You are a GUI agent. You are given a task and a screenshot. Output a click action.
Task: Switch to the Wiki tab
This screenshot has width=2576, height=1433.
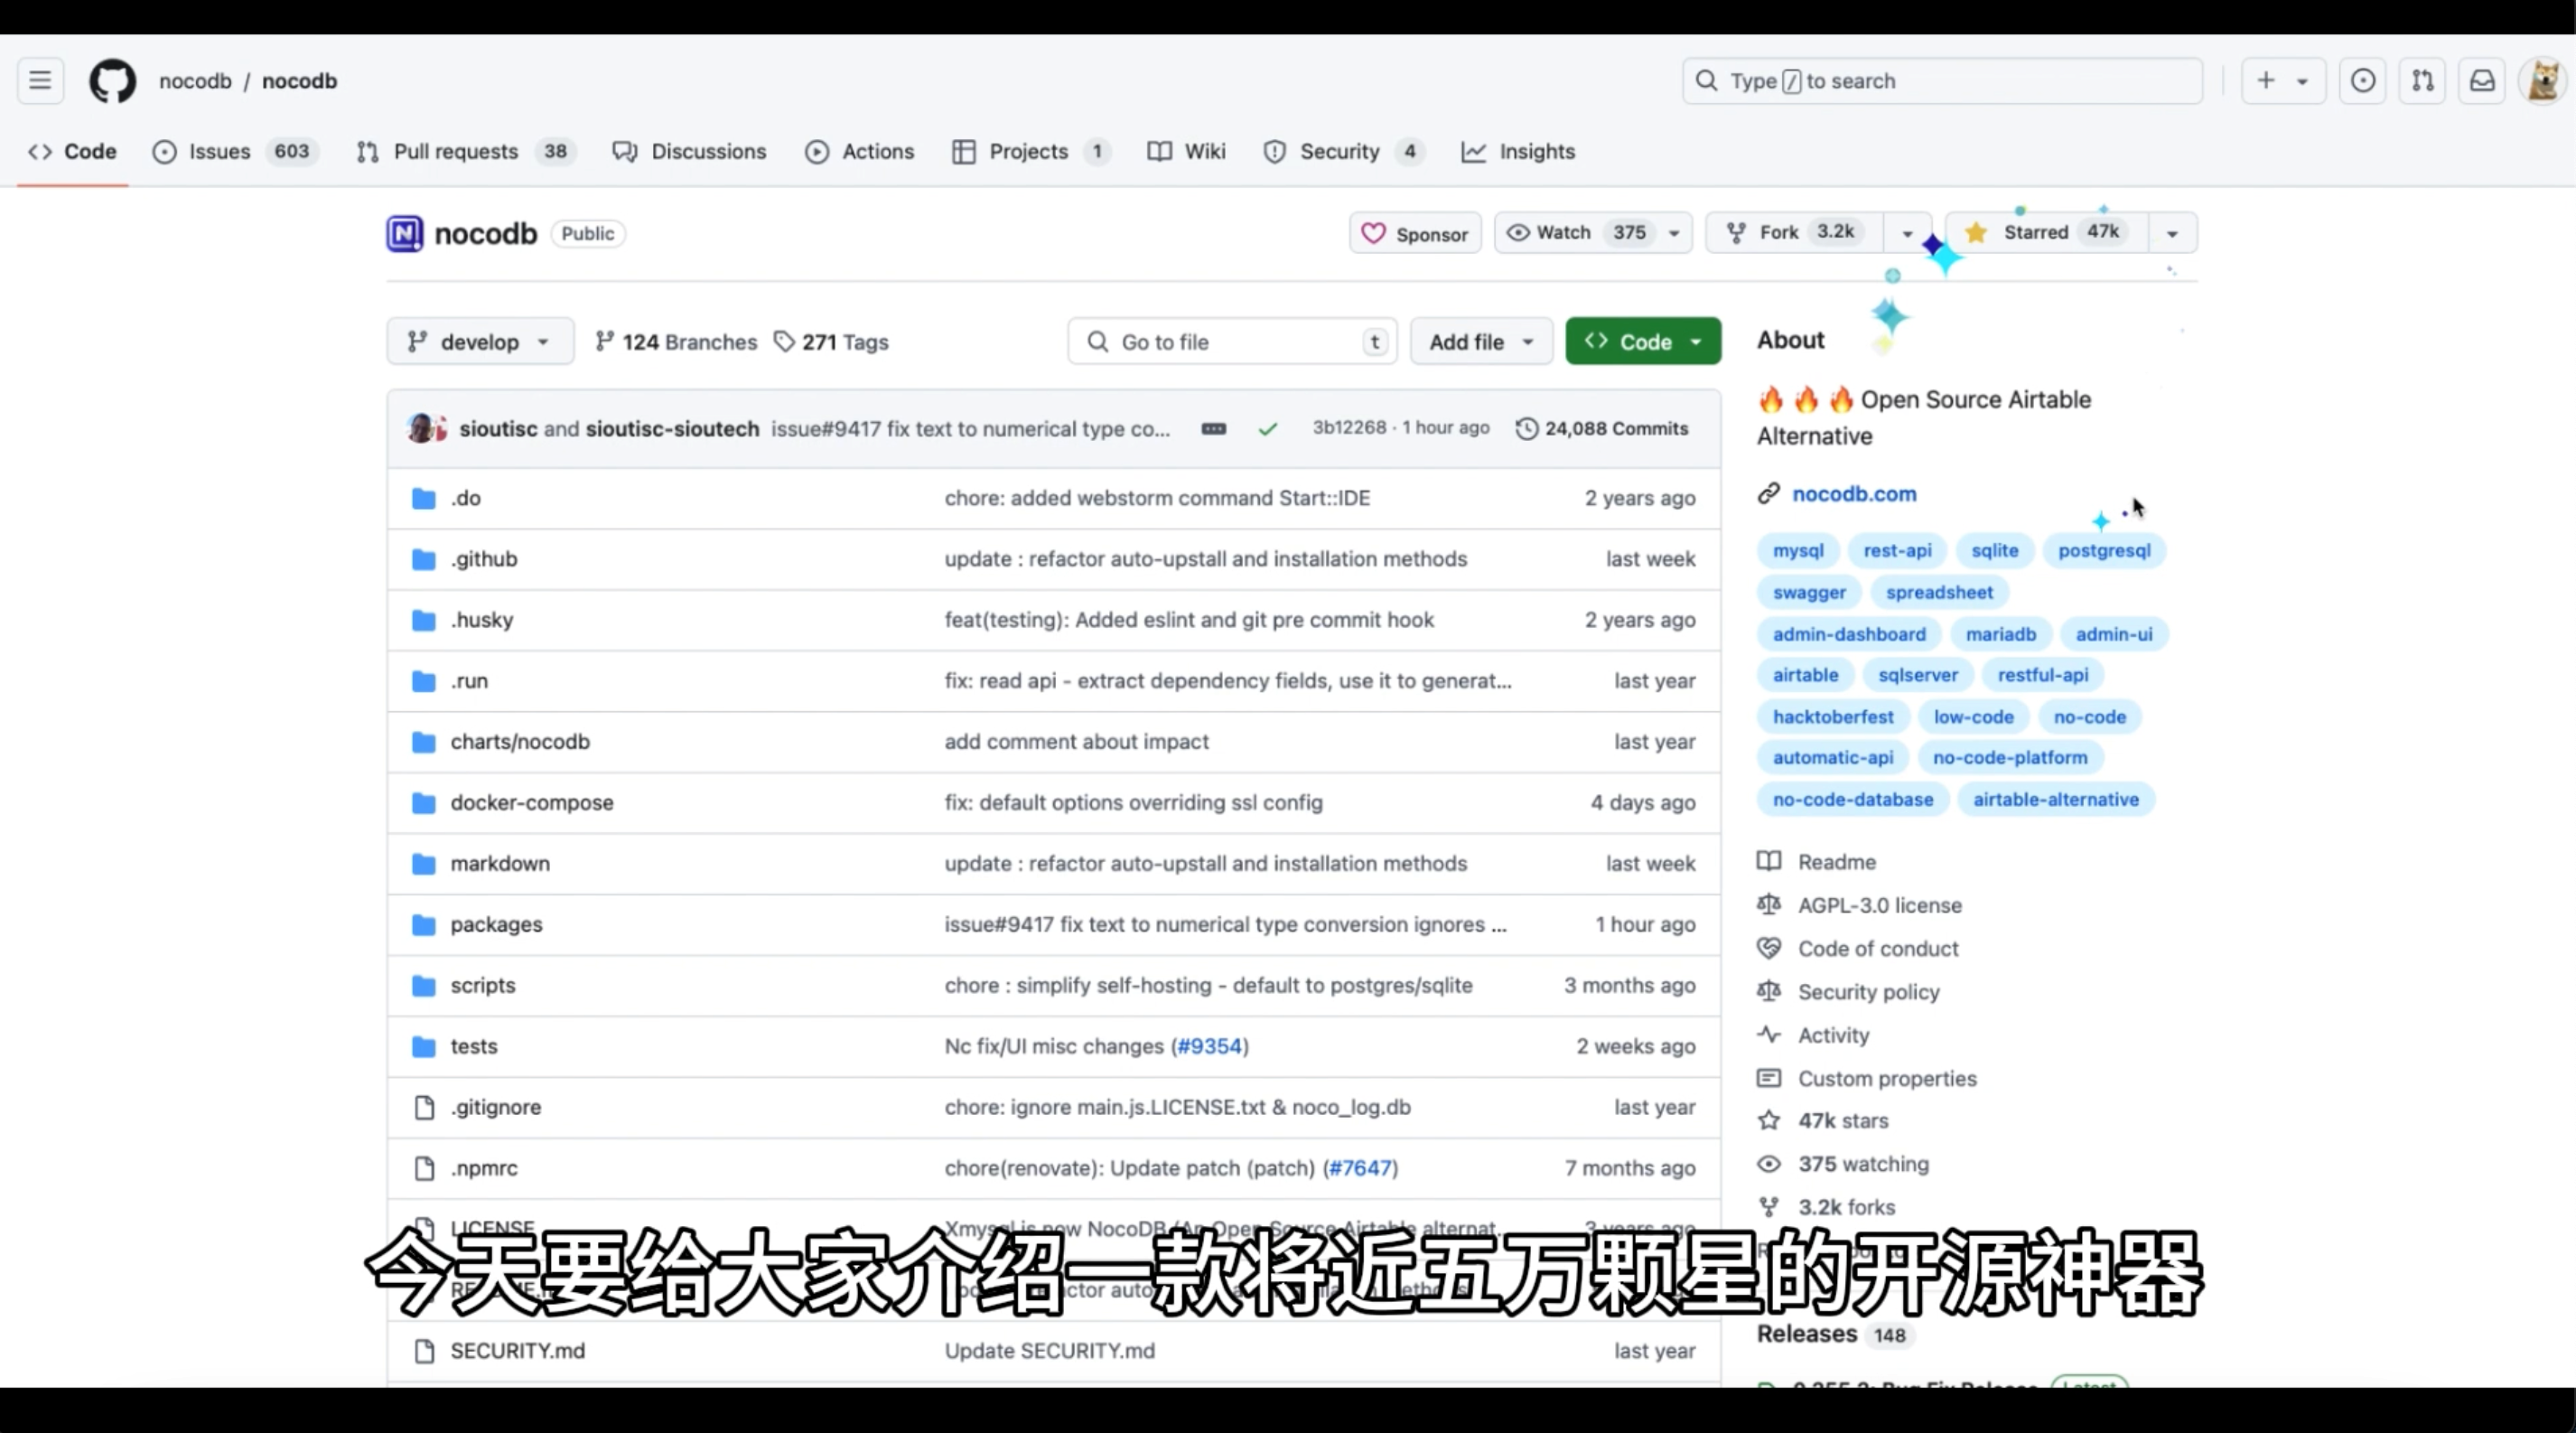[1187, 151]
